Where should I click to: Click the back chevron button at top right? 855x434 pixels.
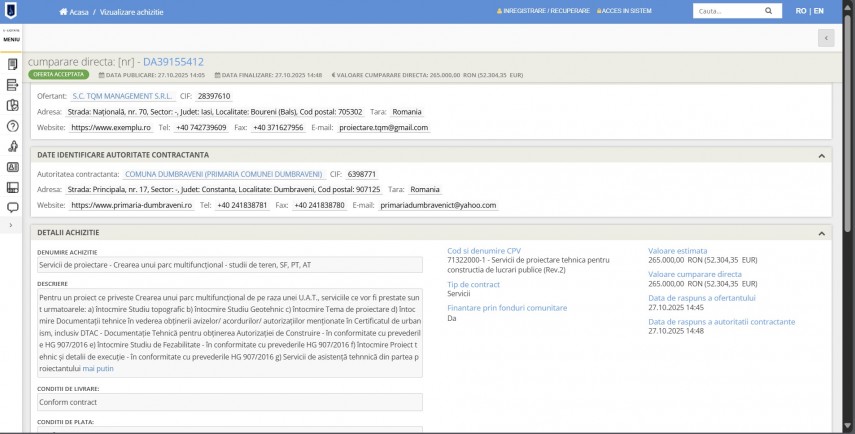coord(826,38)
